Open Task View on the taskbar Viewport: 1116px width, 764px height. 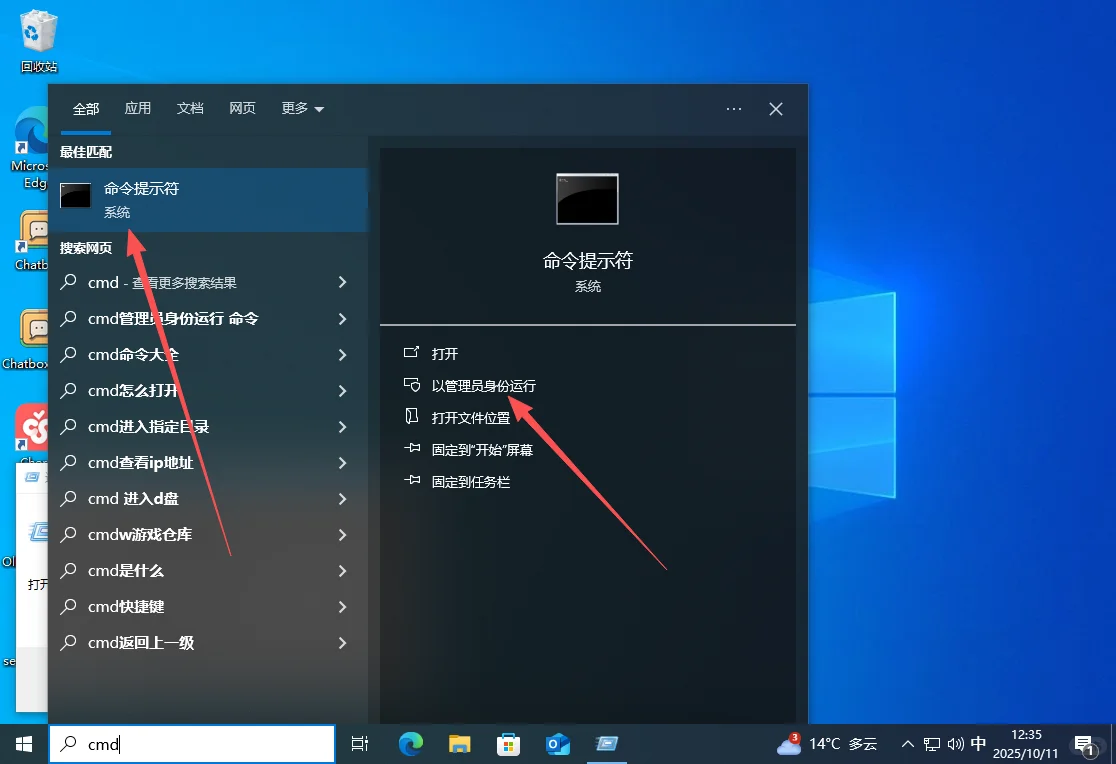(359, 744)
